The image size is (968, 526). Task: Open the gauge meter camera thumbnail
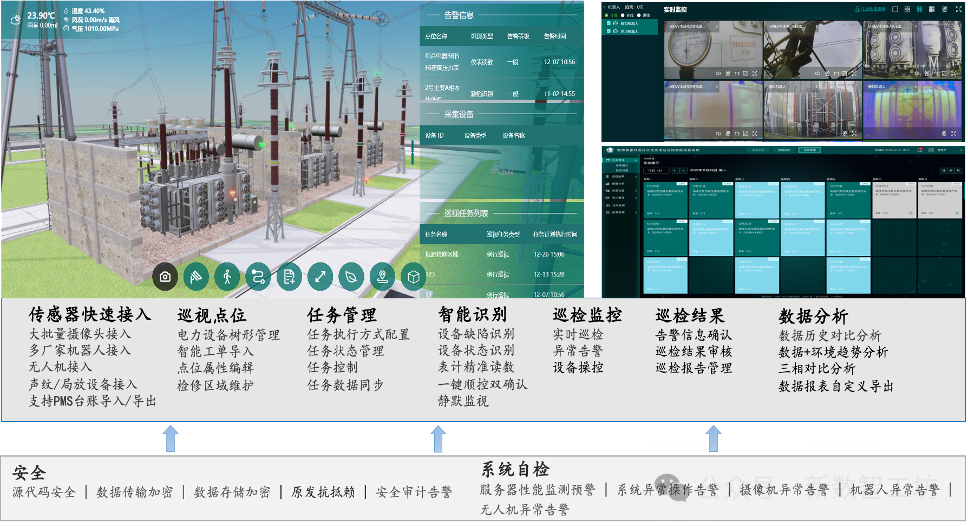[x=713, y=50]
